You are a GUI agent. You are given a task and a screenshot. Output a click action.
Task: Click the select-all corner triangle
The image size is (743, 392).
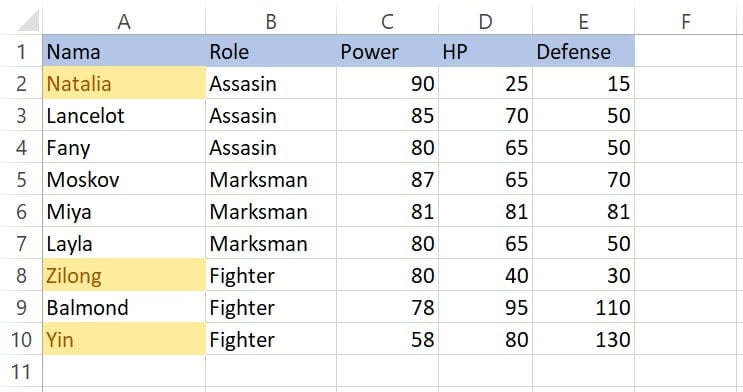(x=27, y=21)
